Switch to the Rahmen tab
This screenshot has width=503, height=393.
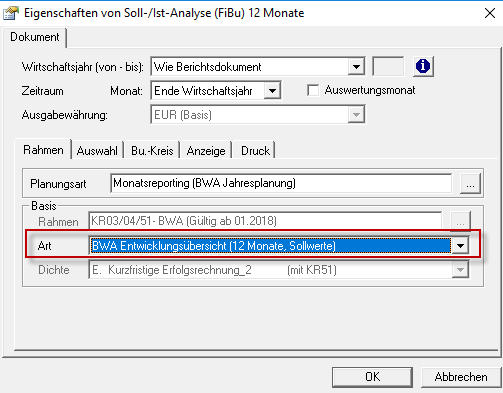click(43, 150)
